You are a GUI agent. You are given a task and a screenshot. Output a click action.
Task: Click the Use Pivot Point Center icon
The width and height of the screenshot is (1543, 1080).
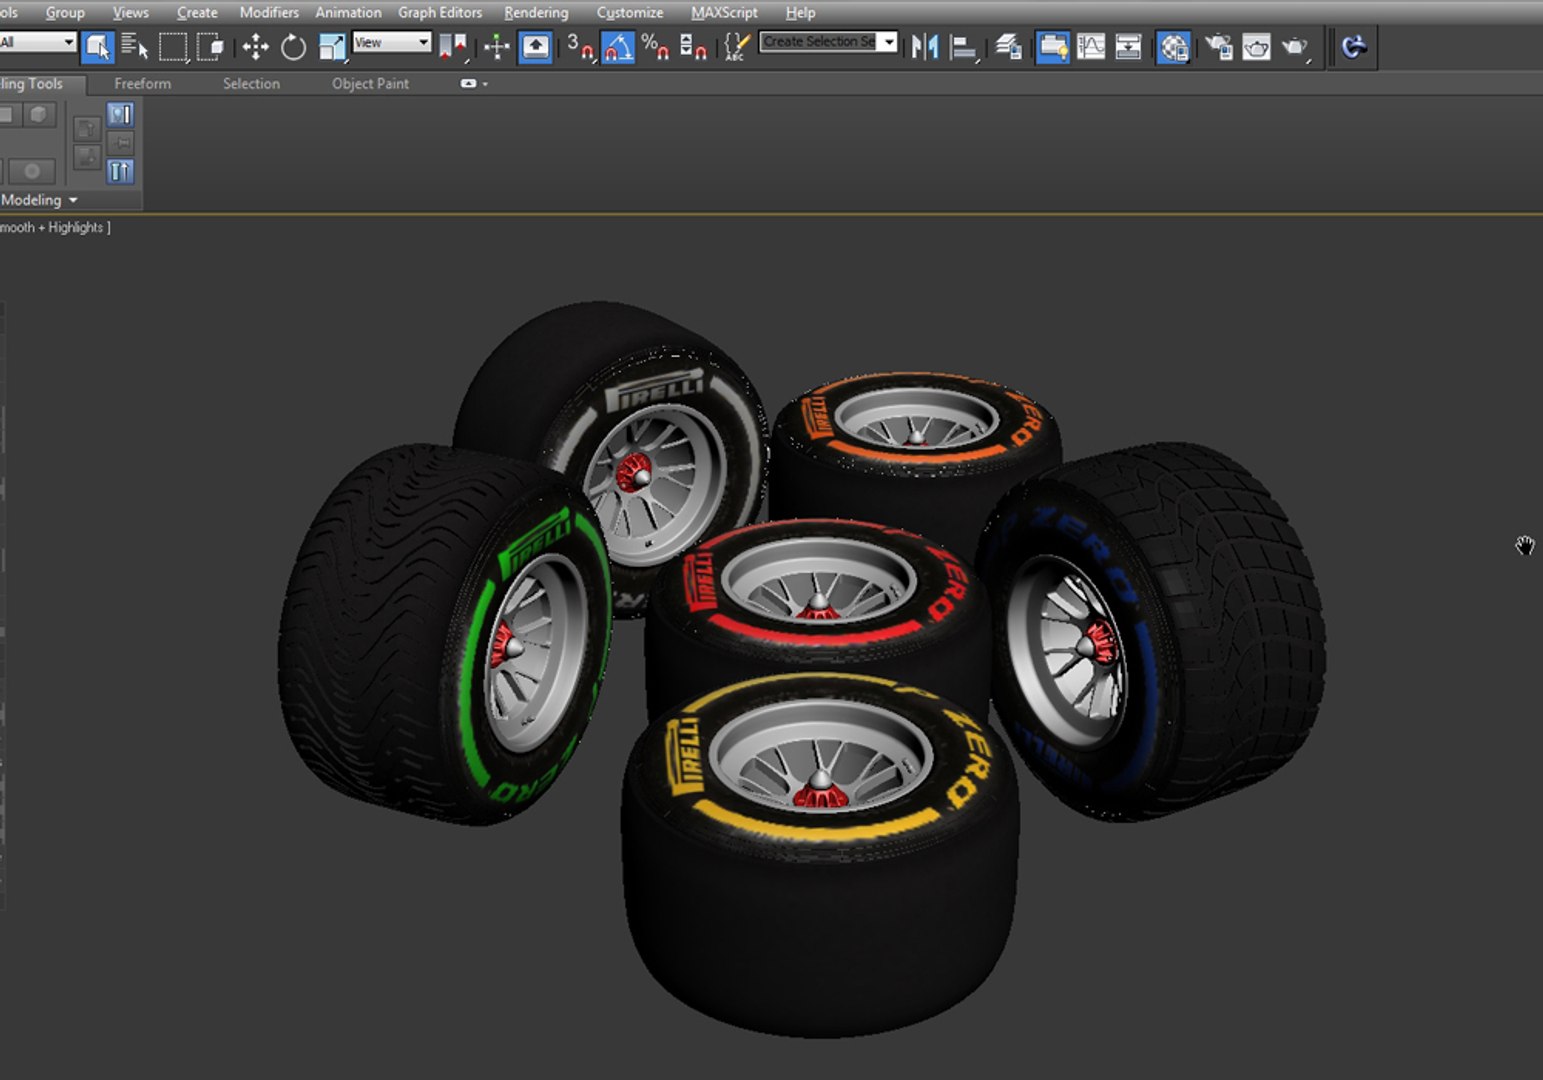(453, 46)
